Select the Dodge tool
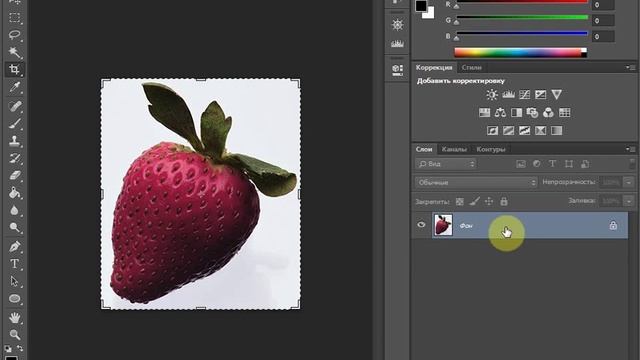This screenshot has height=360, width=640. (15, 227)
